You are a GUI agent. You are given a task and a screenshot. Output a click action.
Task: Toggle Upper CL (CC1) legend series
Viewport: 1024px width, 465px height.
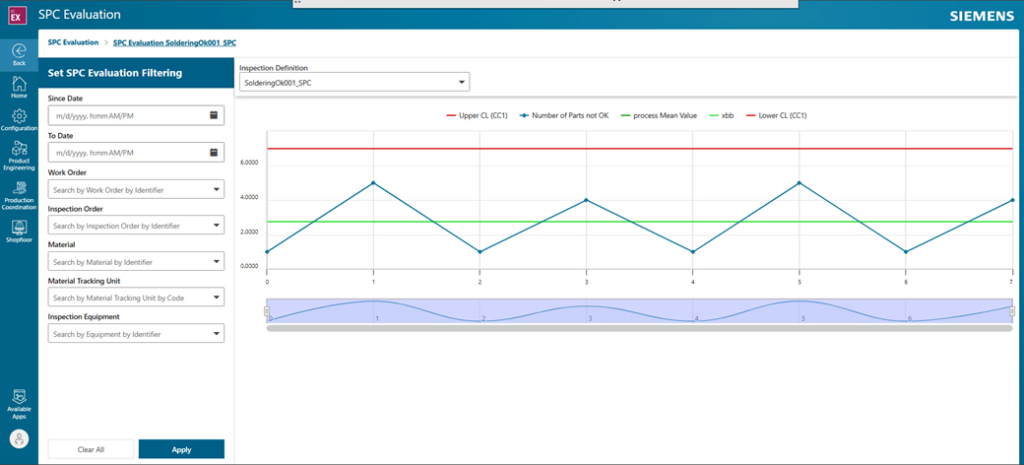coord(477,115)
